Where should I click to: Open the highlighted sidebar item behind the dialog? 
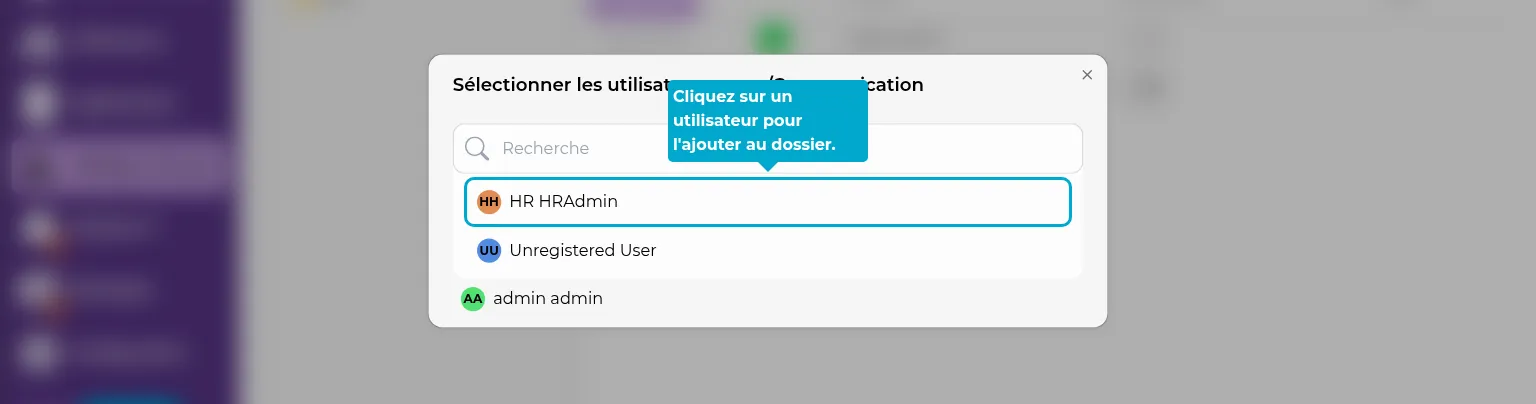pos(120,166)
